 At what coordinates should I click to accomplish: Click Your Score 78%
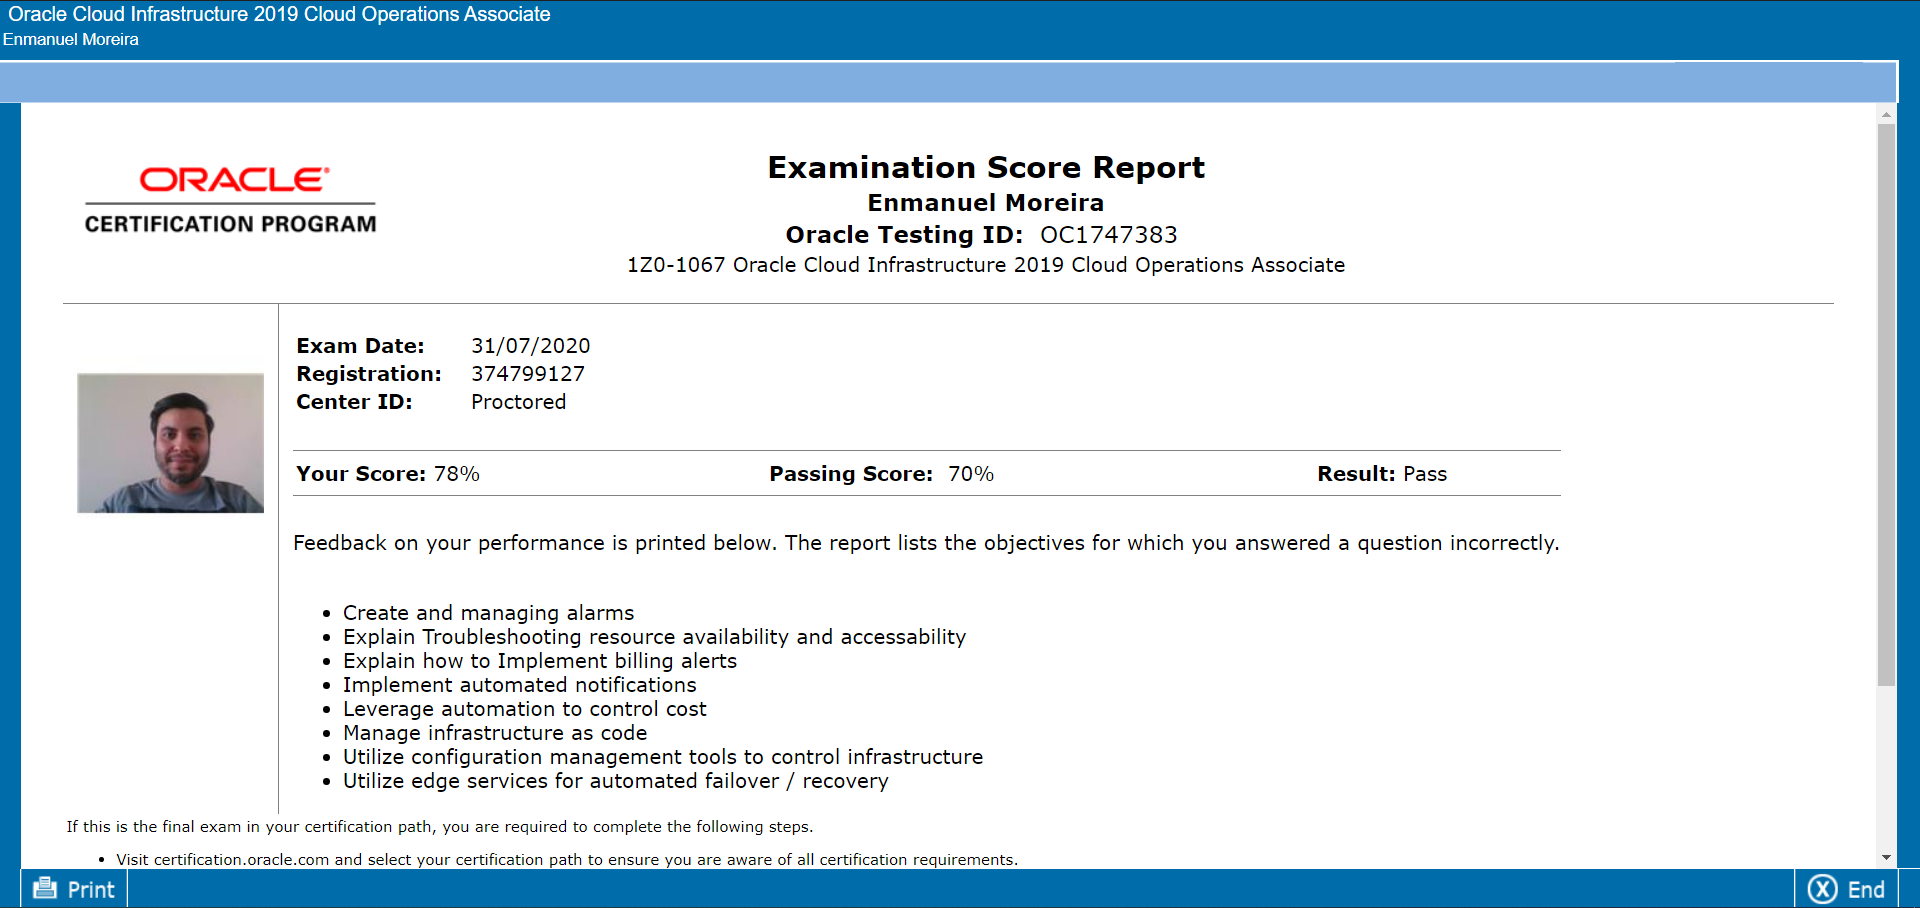[388, 474]
